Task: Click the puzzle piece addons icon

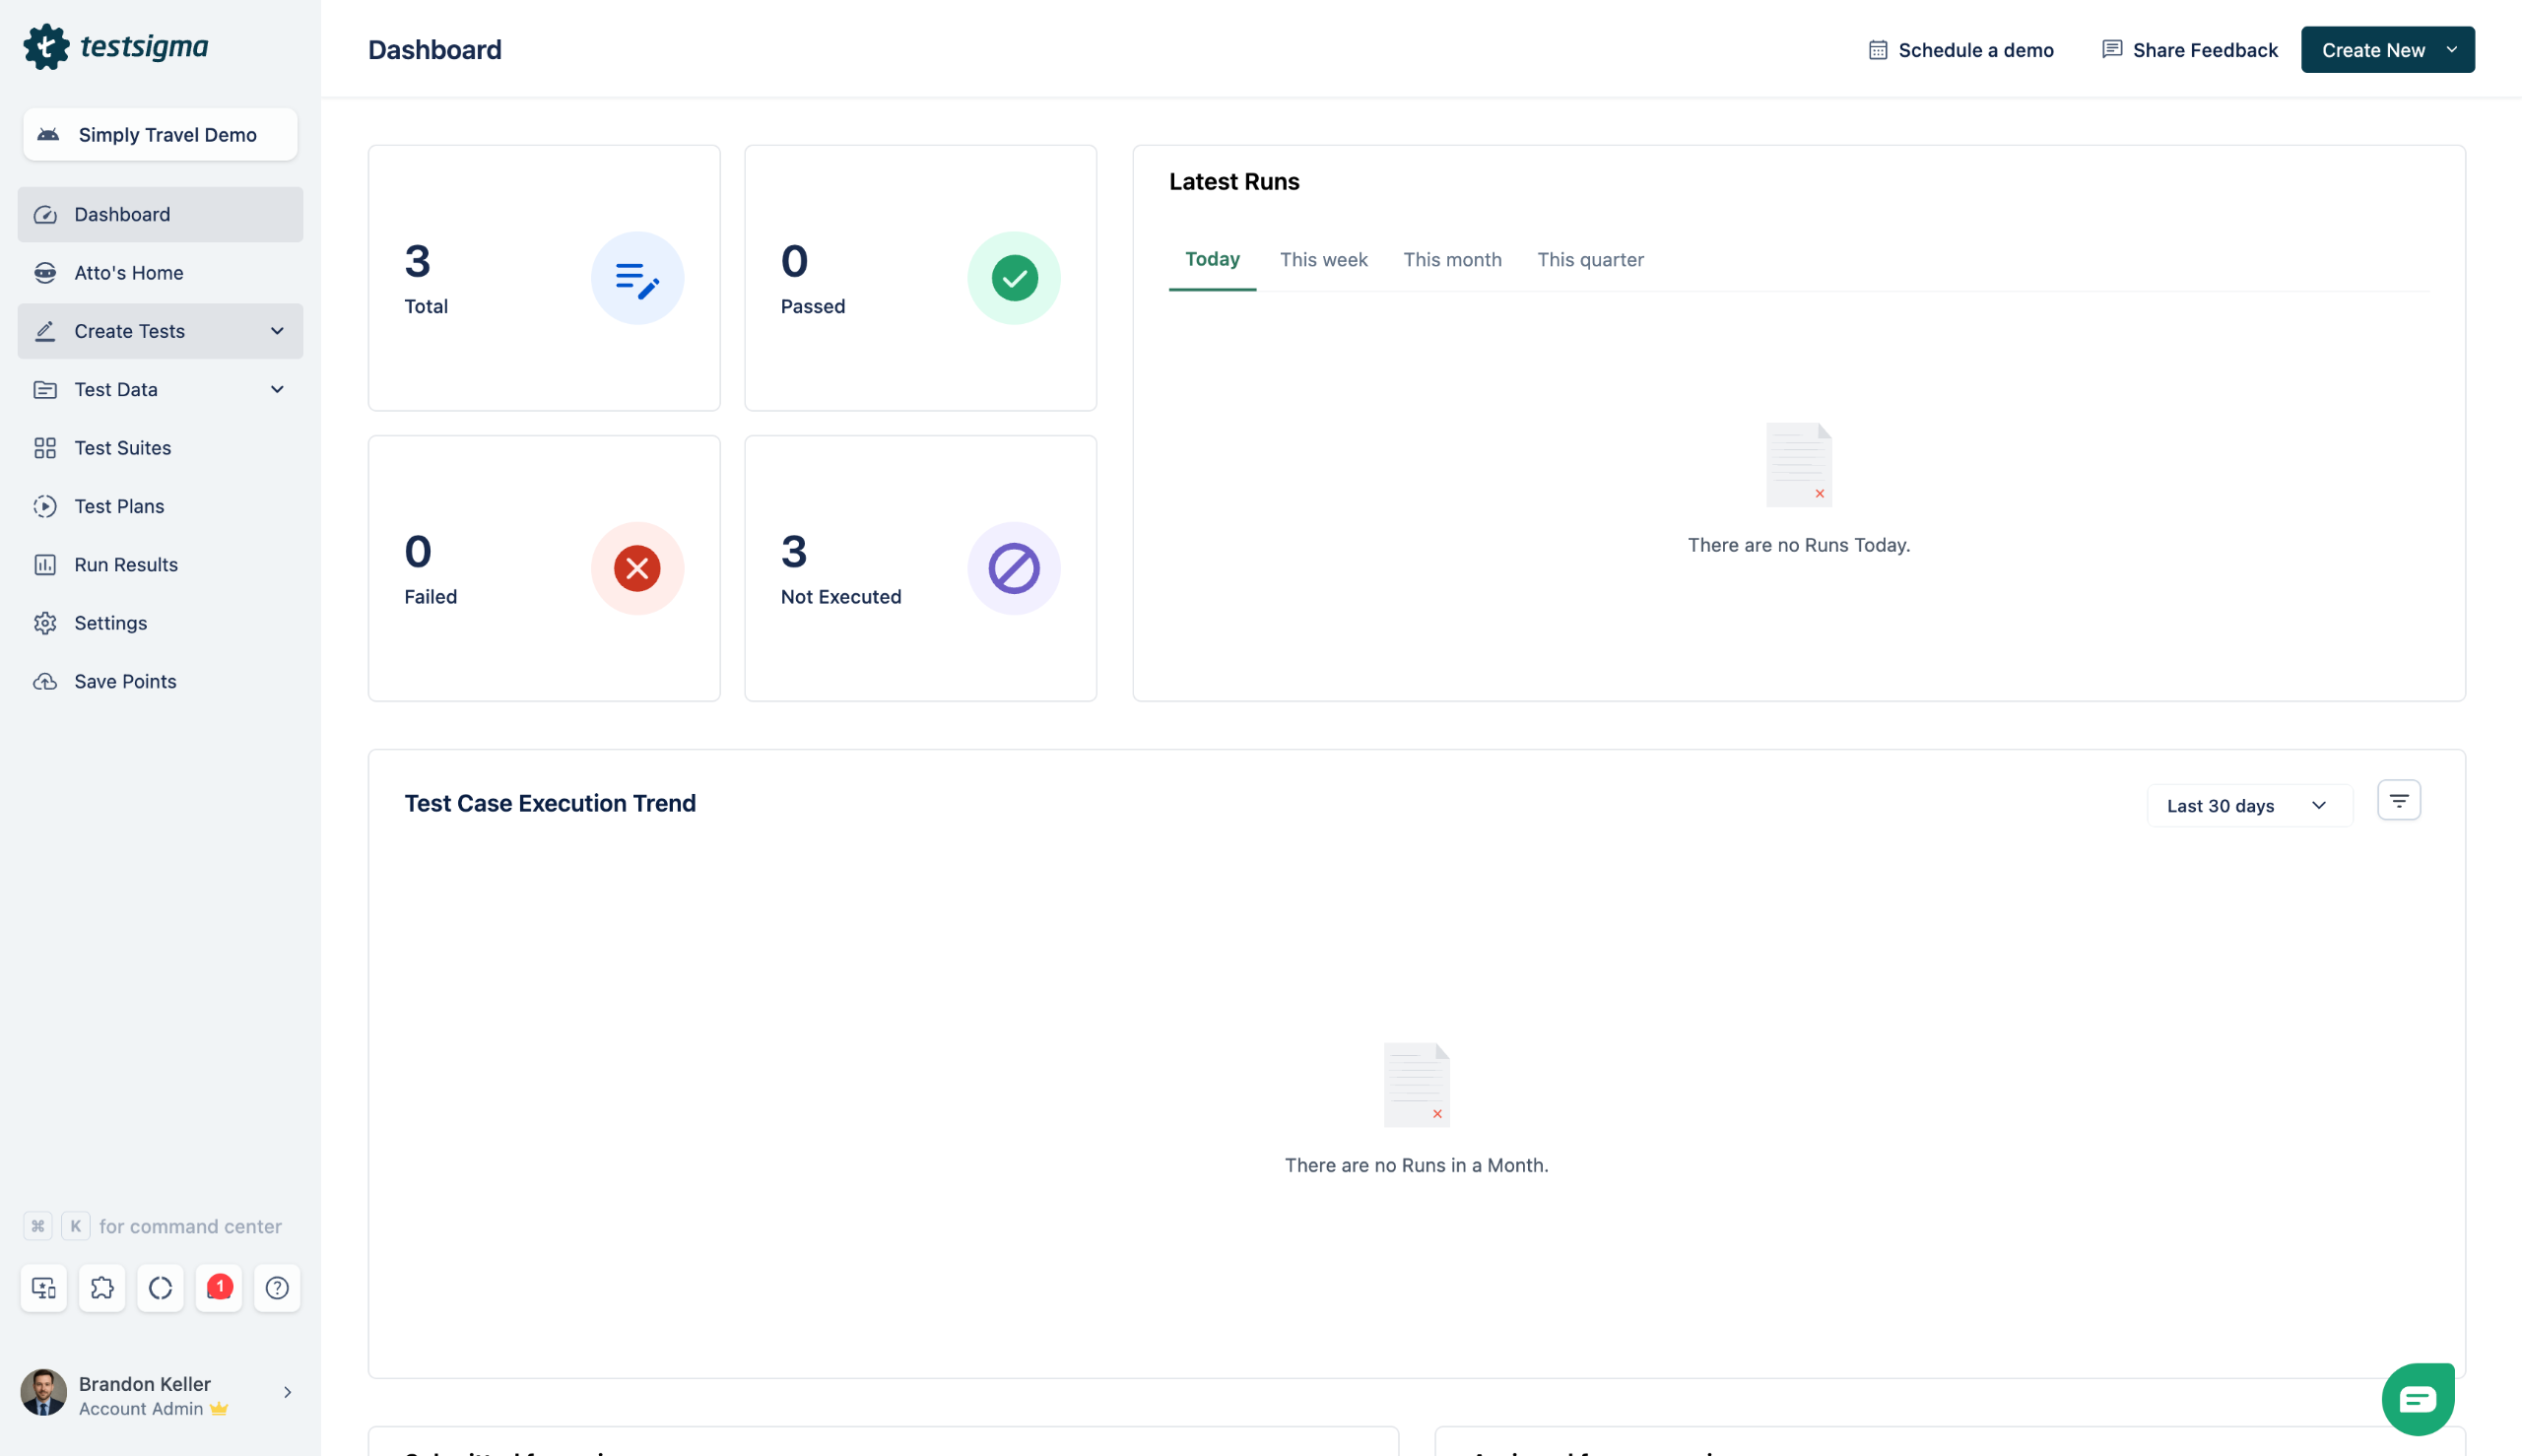Action: point(102,1287)
